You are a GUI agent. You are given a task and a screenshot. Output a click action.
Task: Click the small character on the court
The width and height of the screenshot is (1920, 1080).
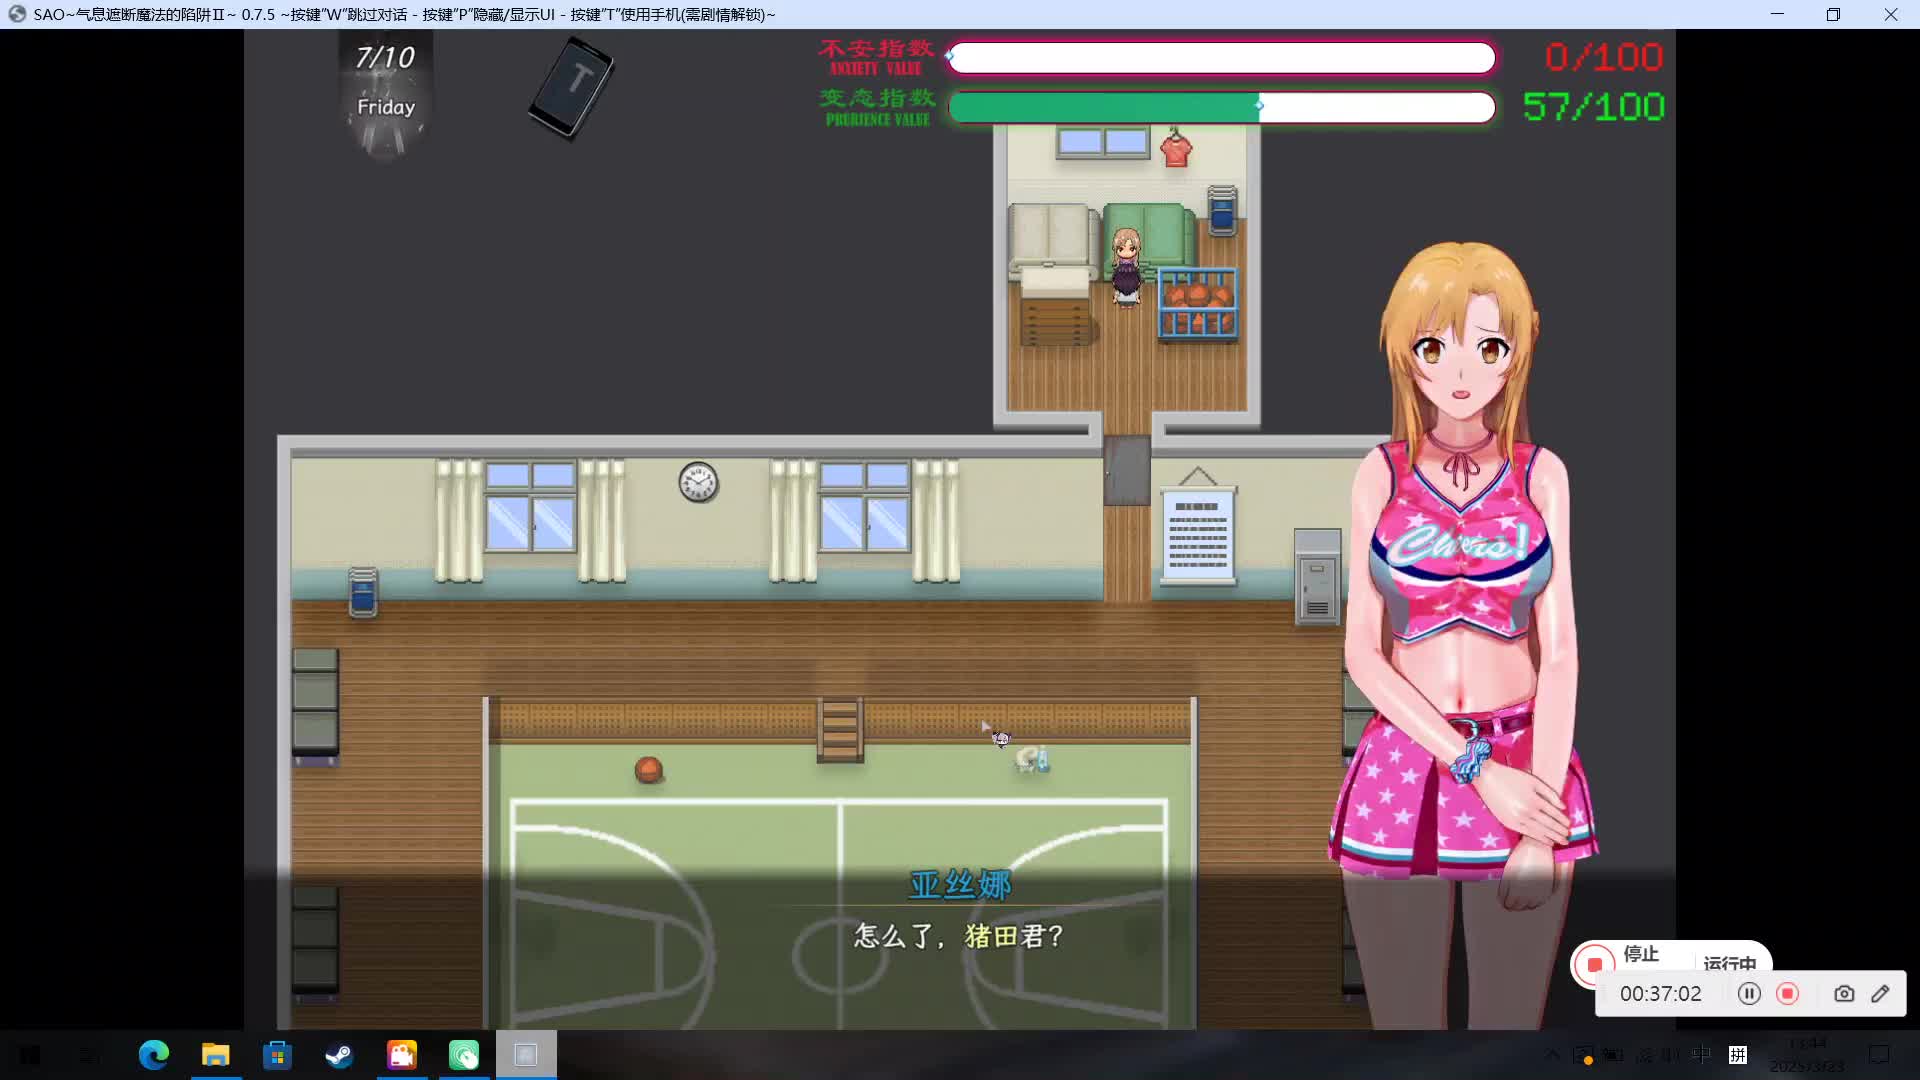point(1001,739)
